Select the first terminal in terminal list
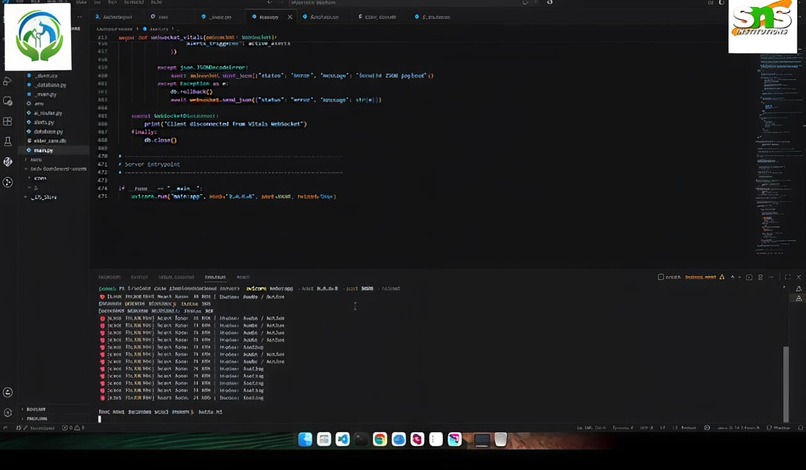806x470 pixels. (x=798, y=289)
